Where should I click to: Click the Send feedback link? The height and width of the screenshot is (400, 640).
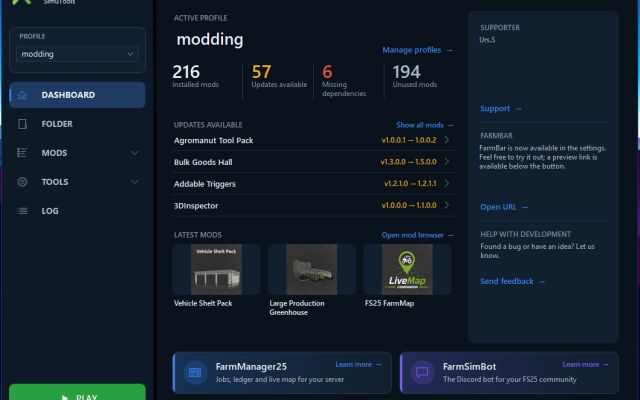click(512, 281)
